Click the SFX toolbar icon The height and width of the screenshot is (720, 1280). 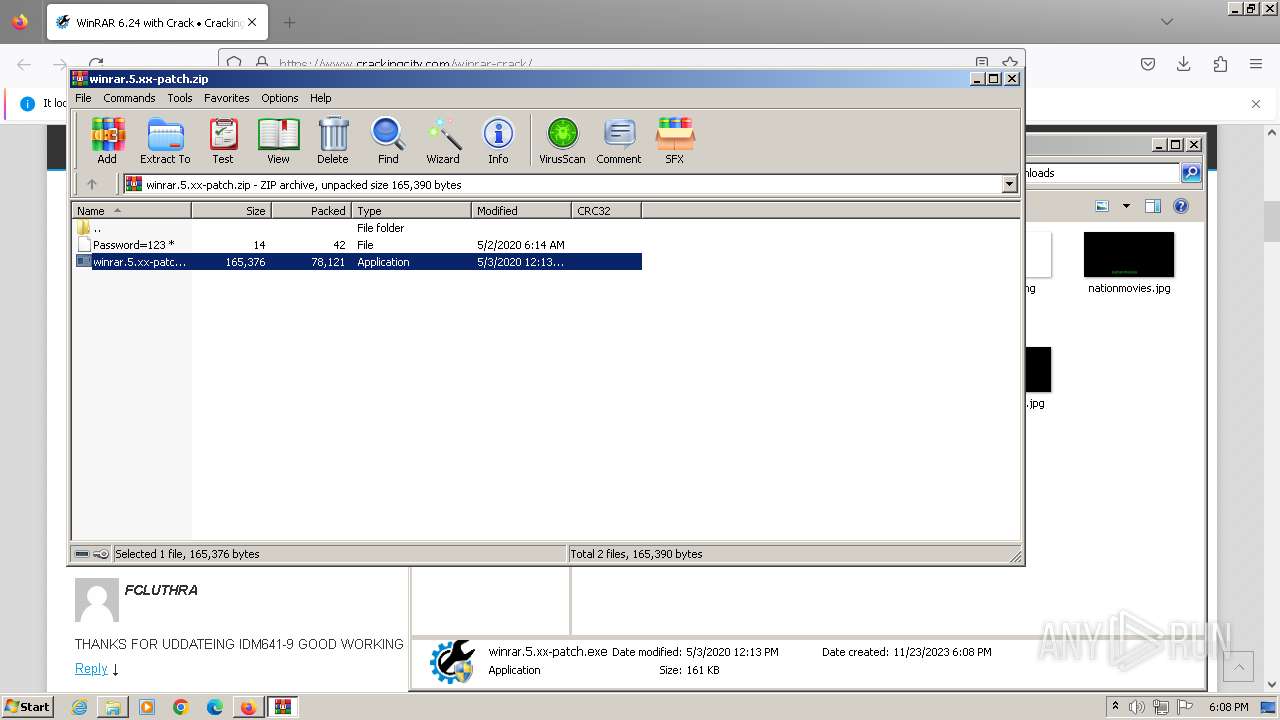pos(675,140)
